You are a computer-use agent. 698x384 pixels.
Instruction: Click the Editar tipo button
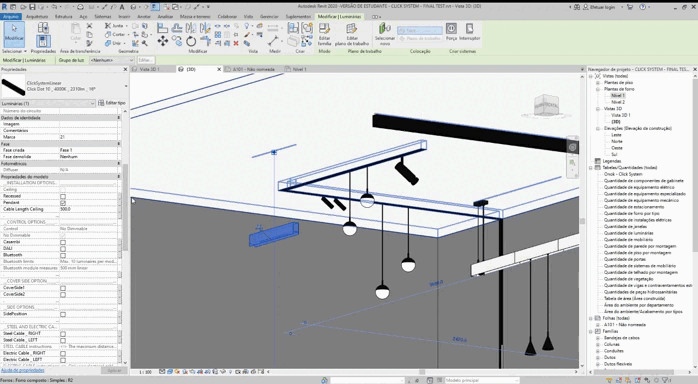pos(112,103)
